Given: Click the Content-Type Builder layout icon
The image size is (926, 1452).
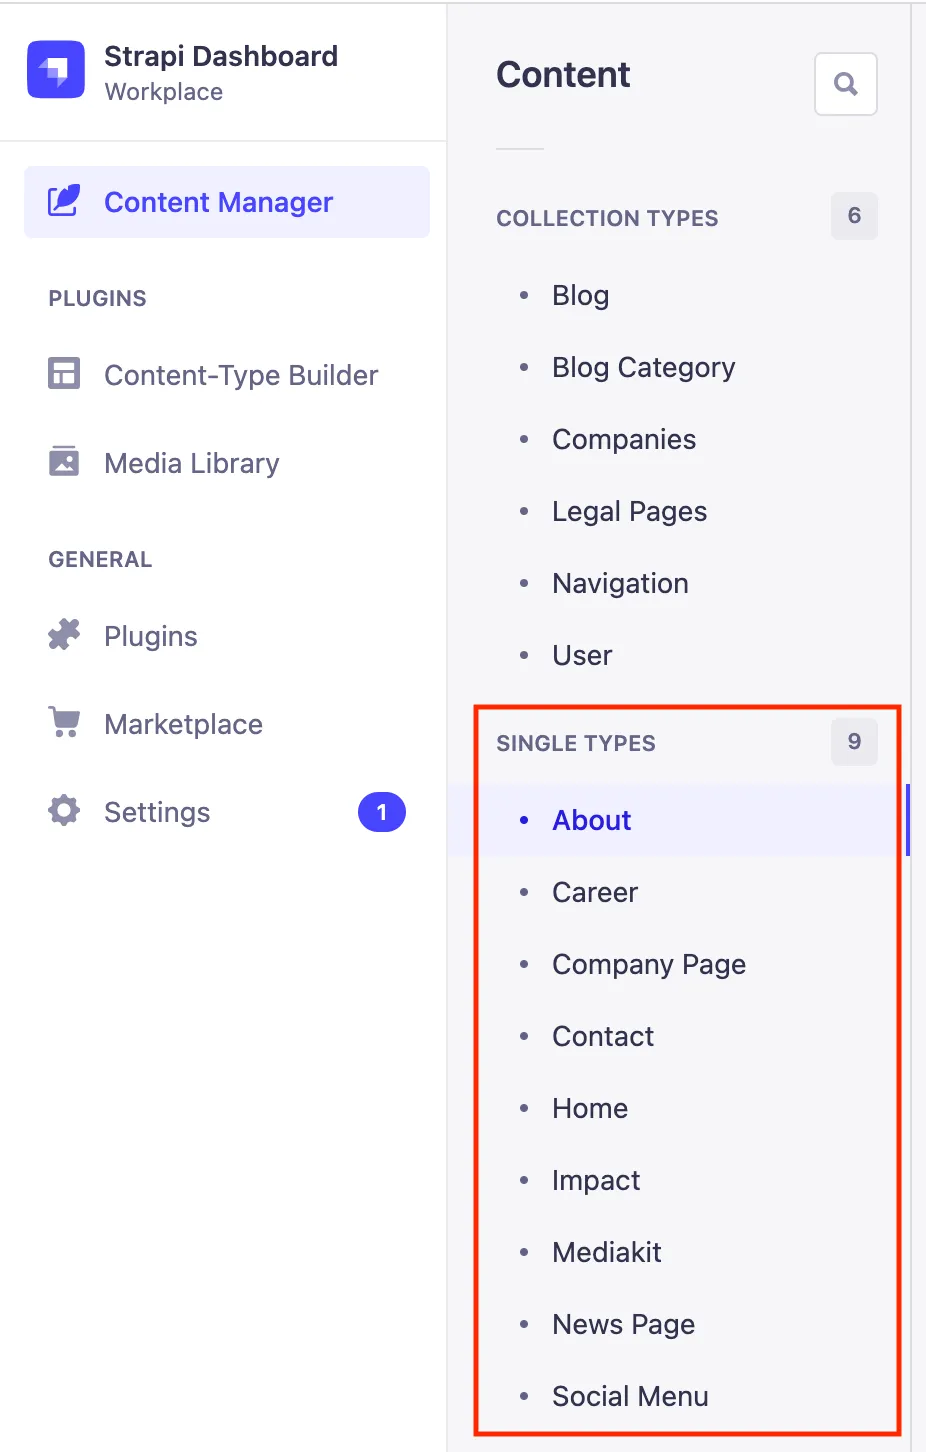Looking at the screenshot, I should (64, 374).
